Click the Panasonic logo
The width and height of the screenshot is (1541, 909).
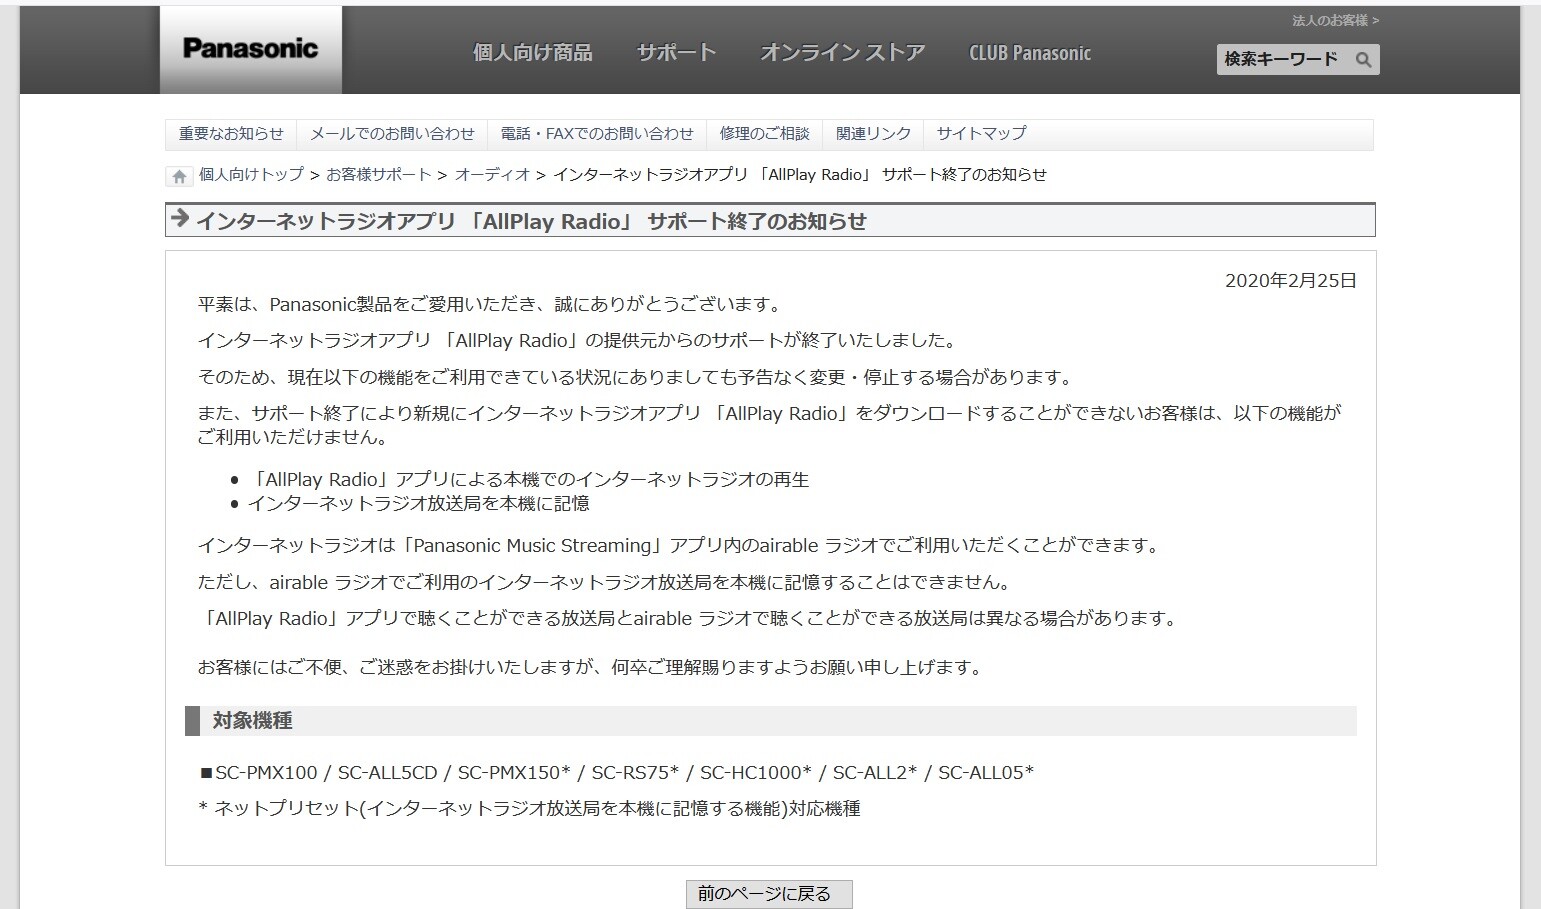(250, 49)
